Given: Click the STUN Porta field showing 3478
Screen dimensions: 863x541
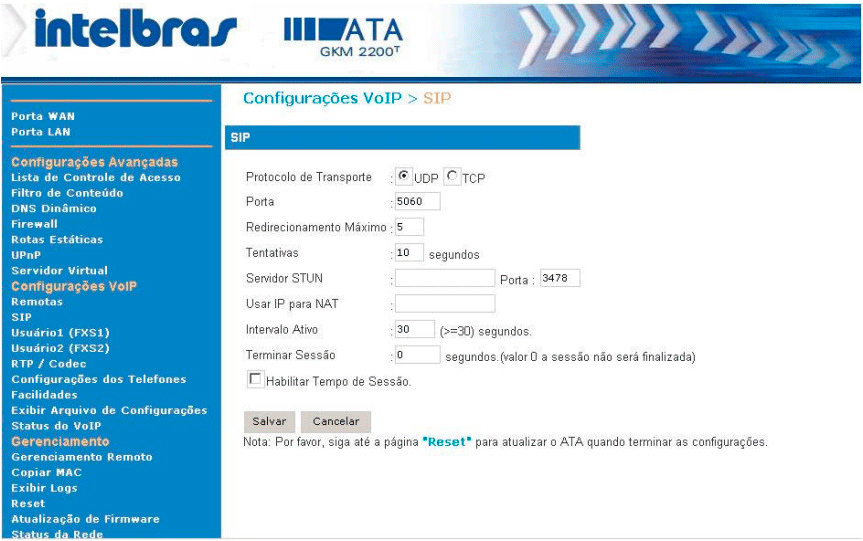Looking at the screenshot, I should coord(560,278).
